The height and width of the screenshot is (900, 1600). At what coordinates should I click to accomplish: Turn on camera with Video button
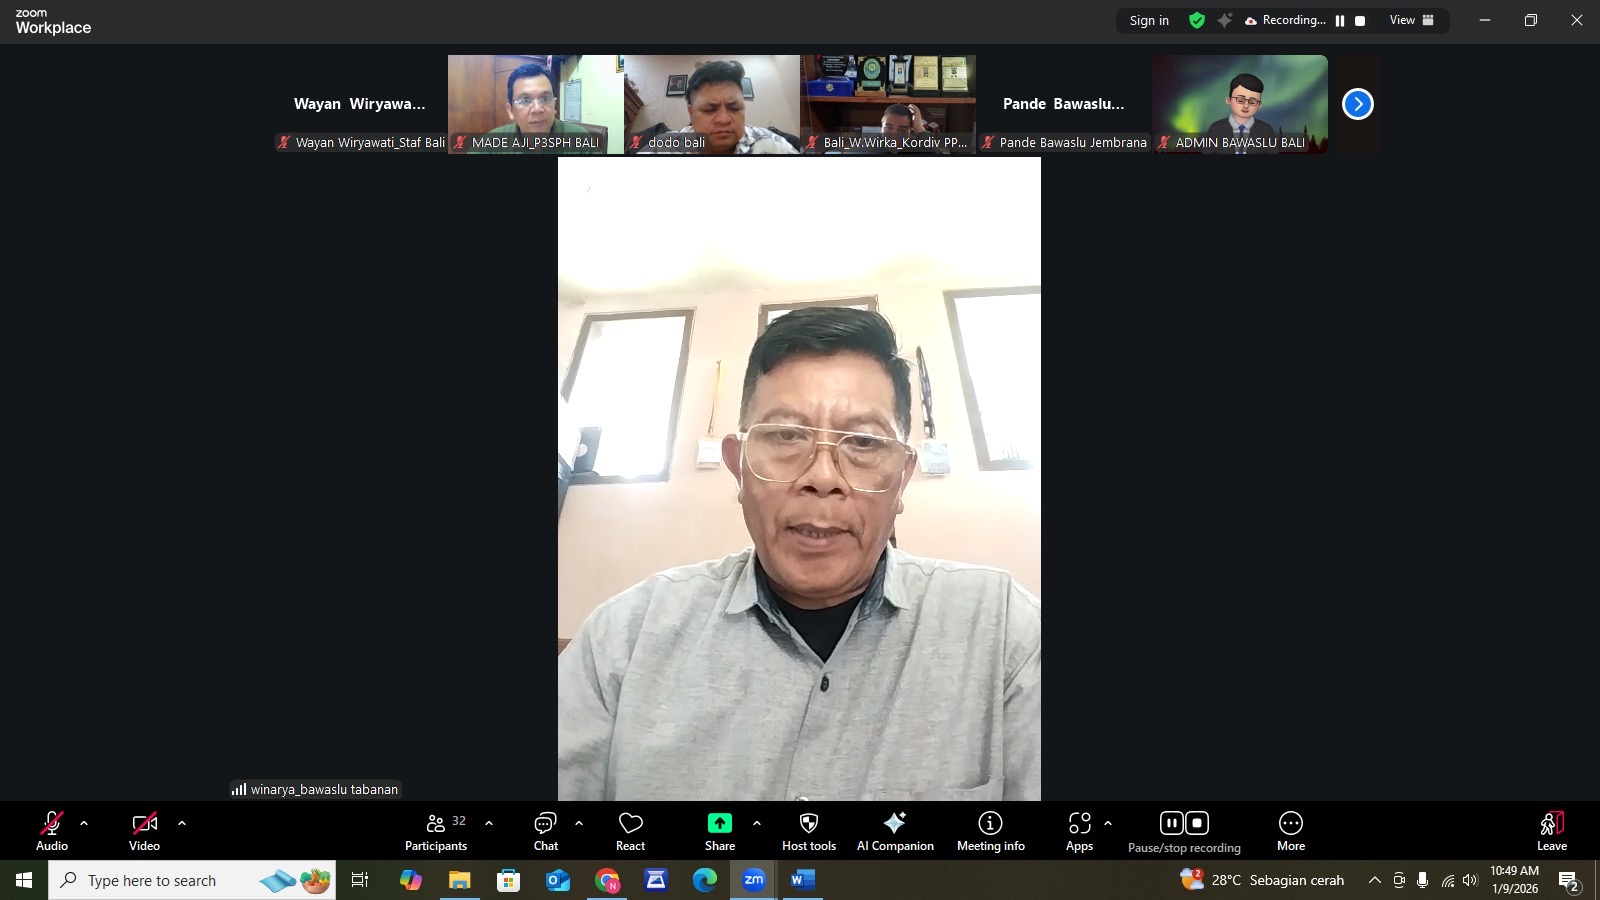tap(144, 831)
